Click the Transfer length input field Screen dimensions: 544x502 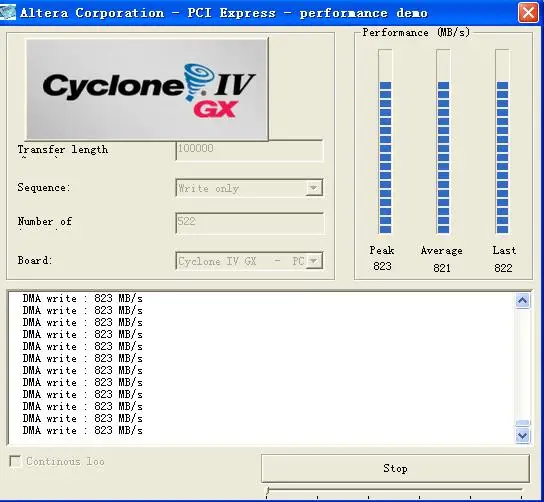[249, 151]
